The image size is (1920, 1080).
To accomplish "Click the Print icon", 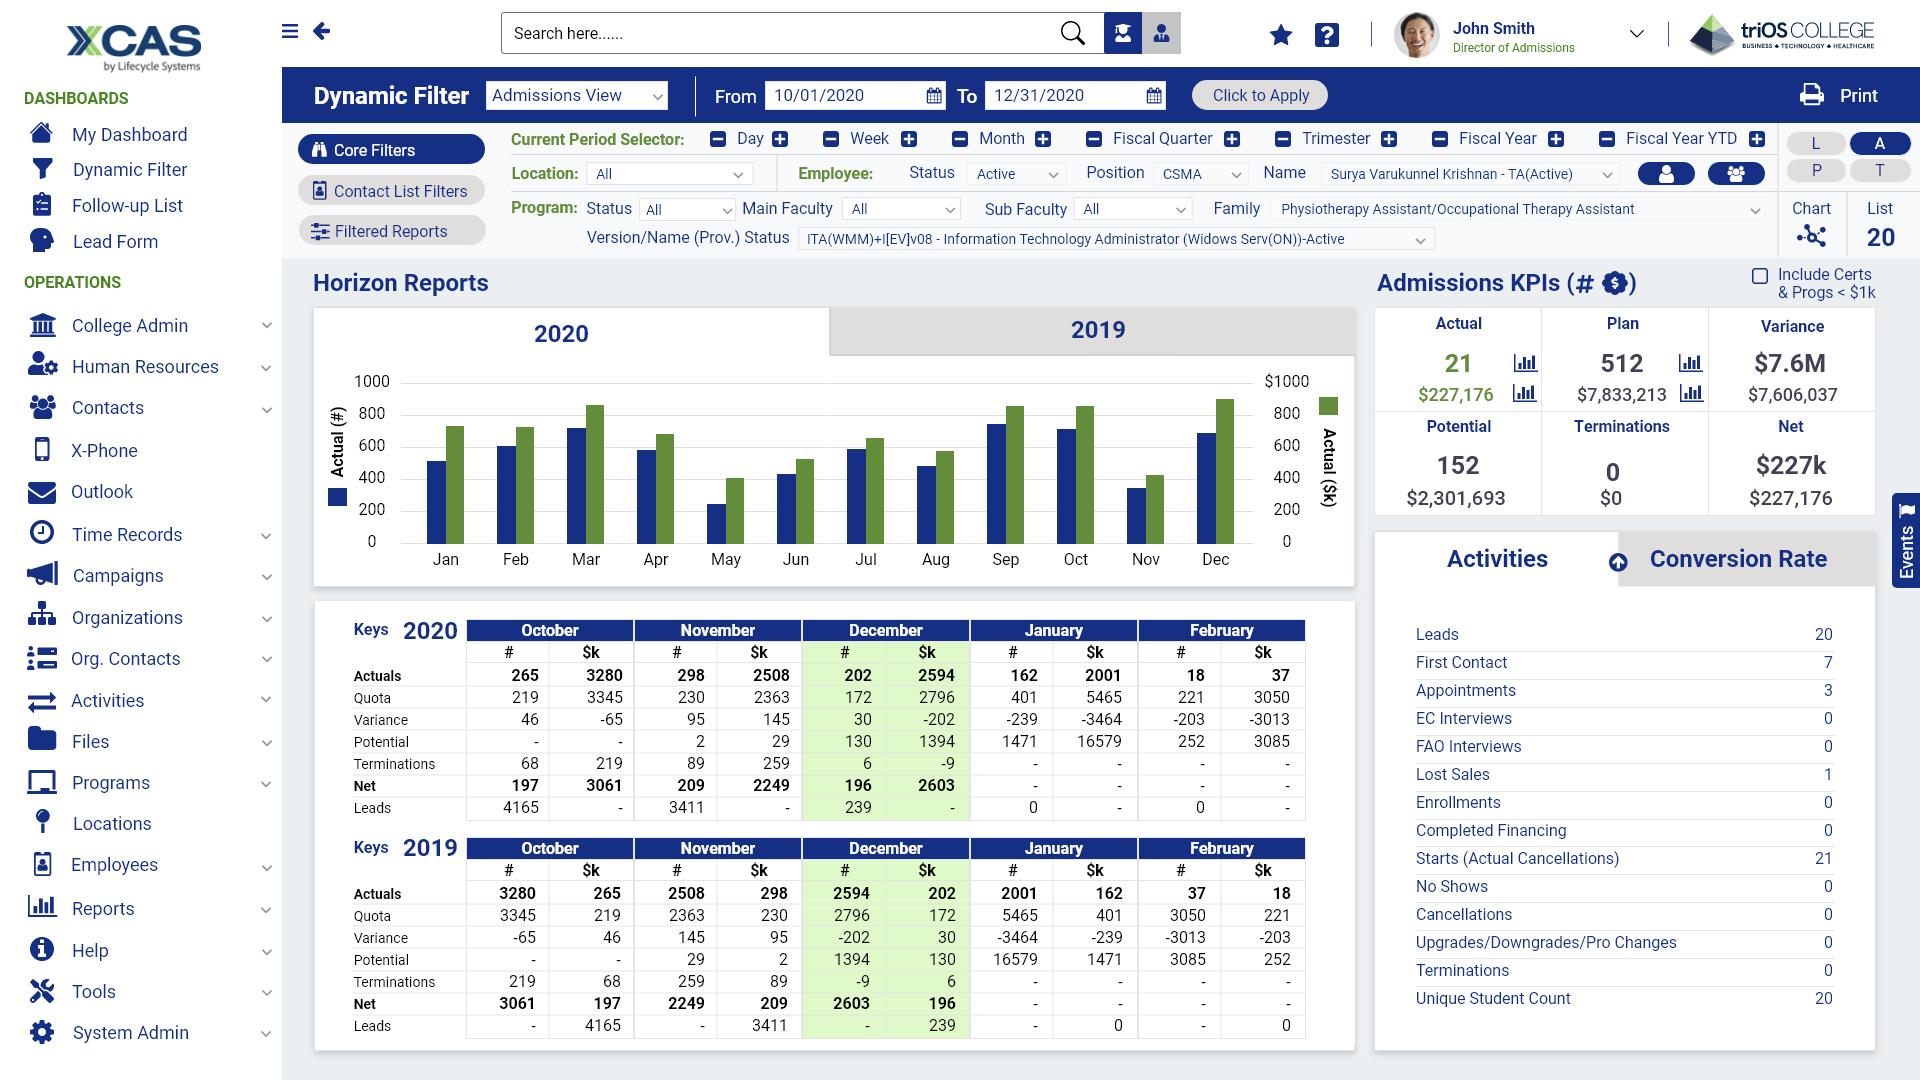I will pos(1811,95).
